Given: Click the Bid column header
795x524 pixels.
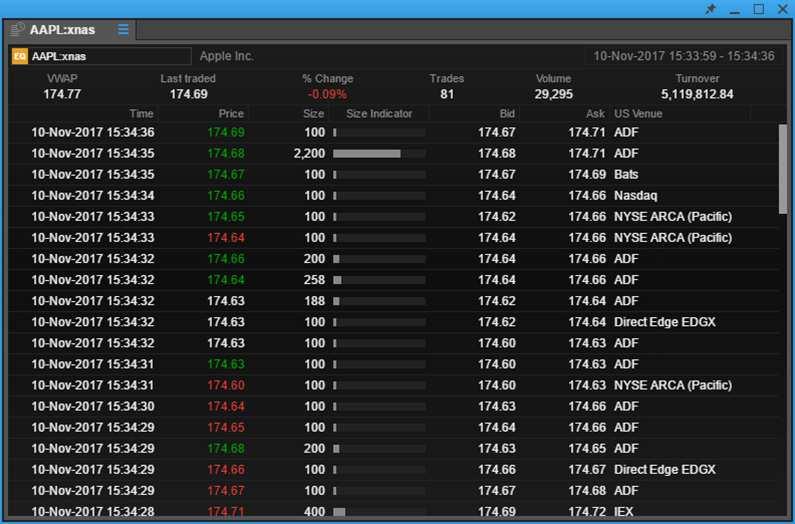Looking at the screenshot, I should pos(507,114).
